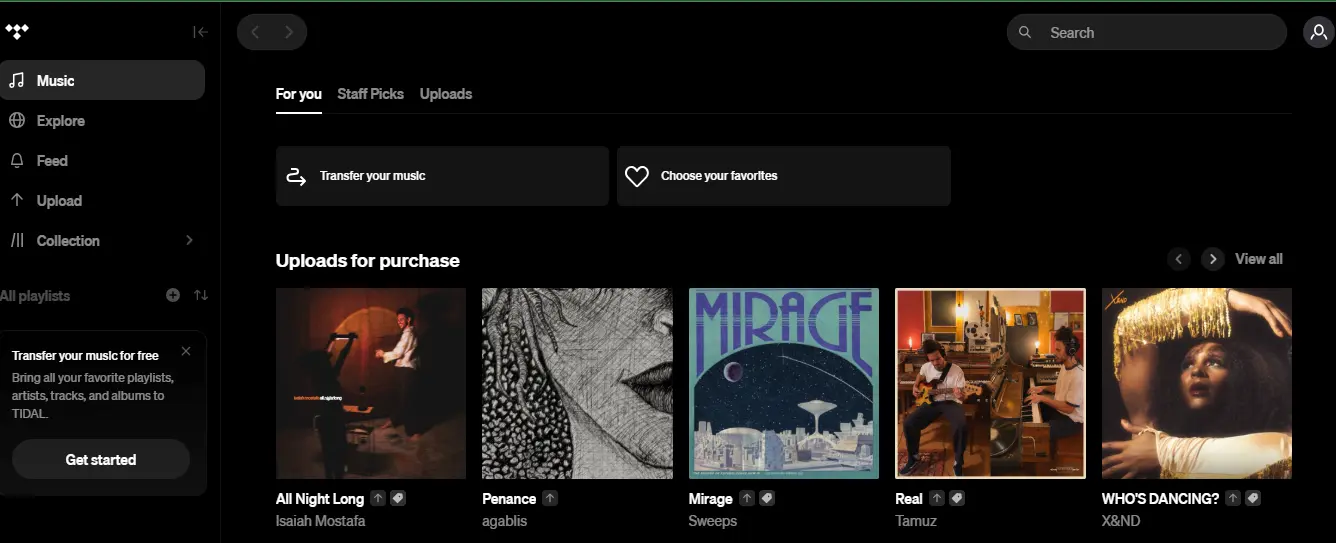
Task: Click the All playlists label
Action: 35,296
